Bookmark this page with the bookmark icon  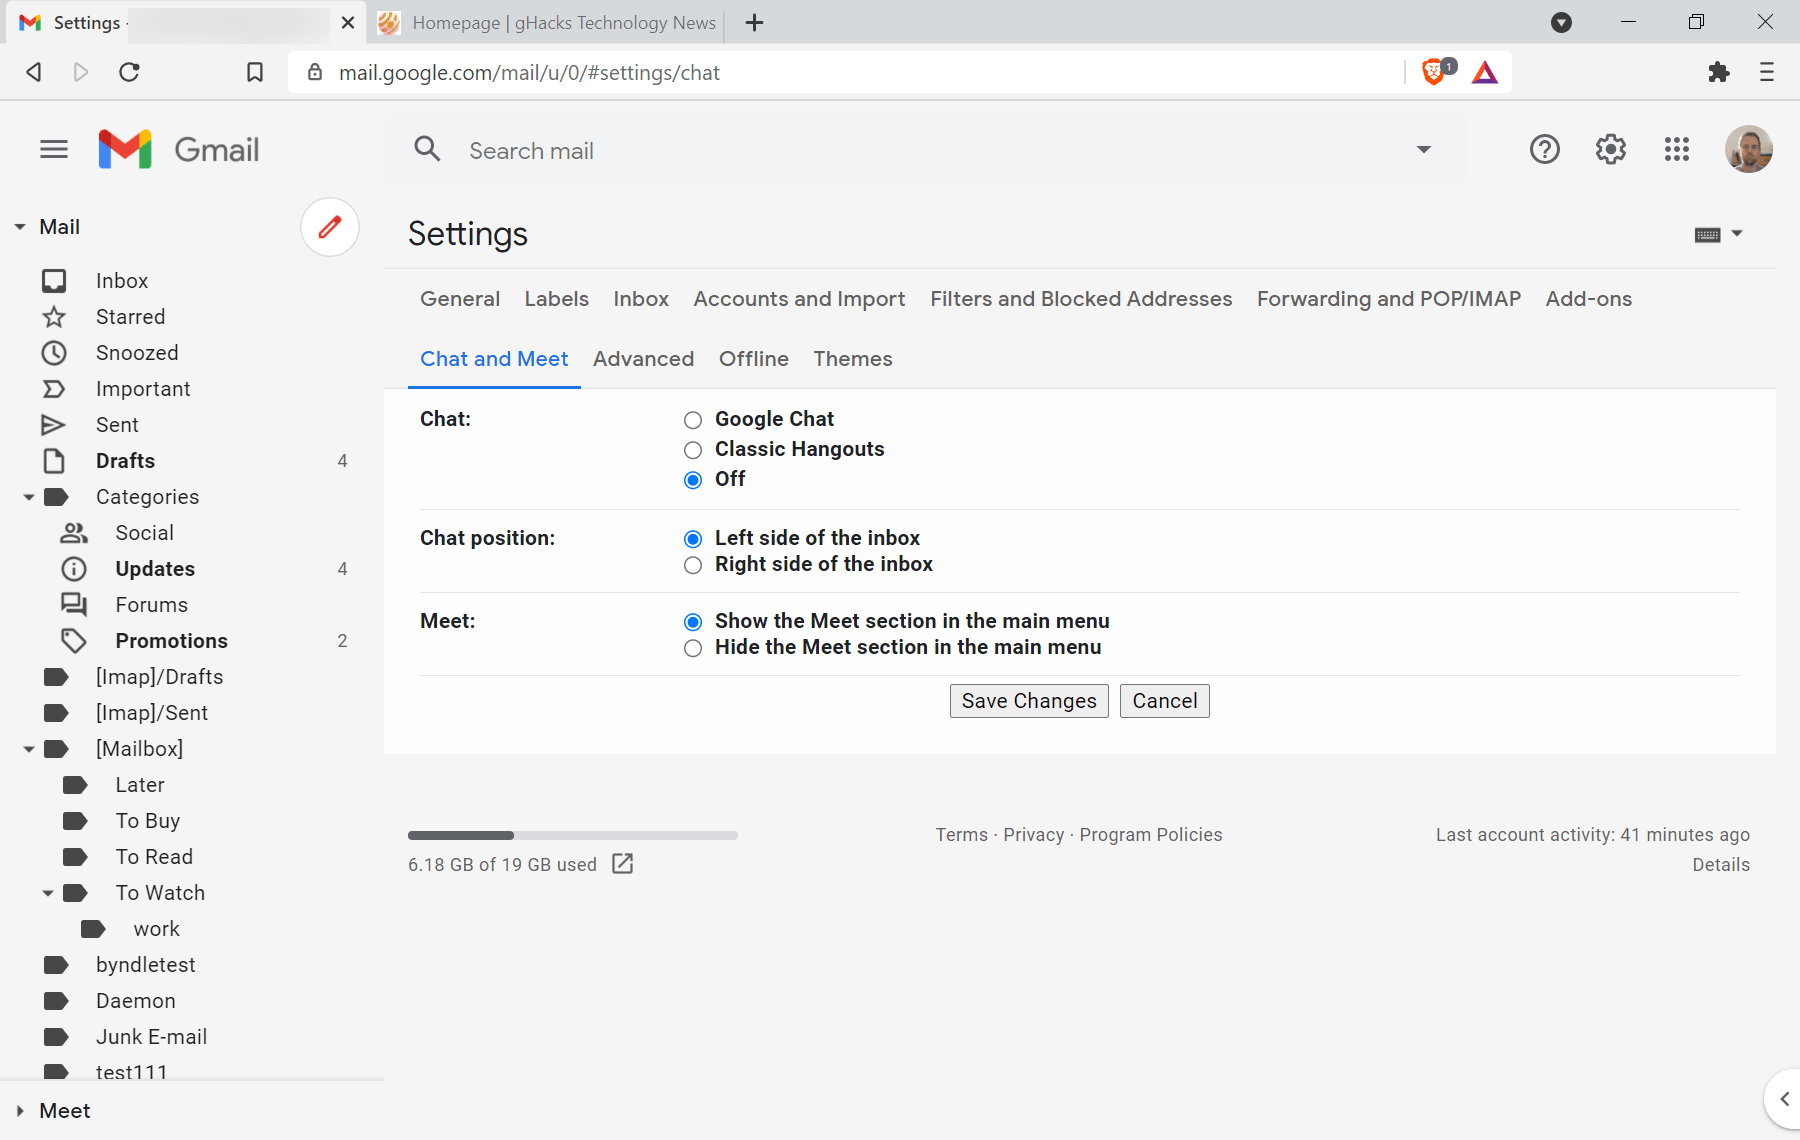(255, 72)
